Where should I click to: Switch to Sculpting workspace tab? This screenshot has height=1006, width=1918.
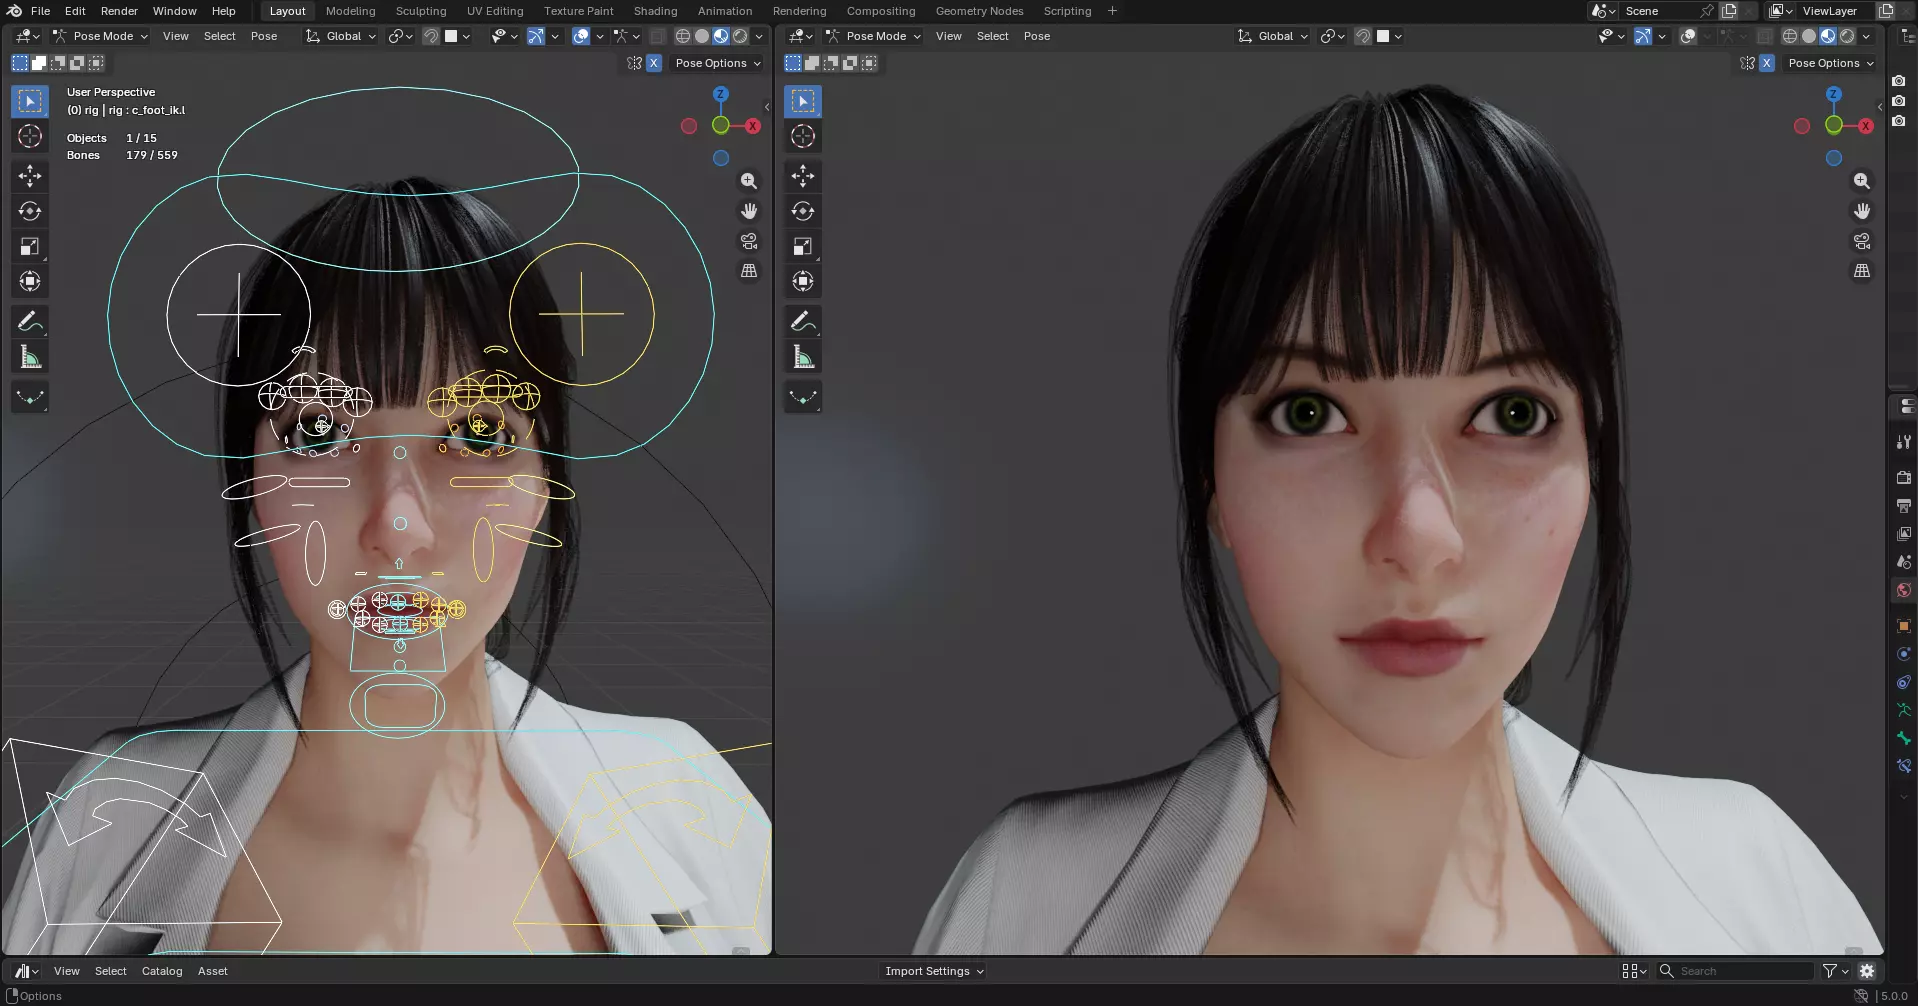click(421, 11)
